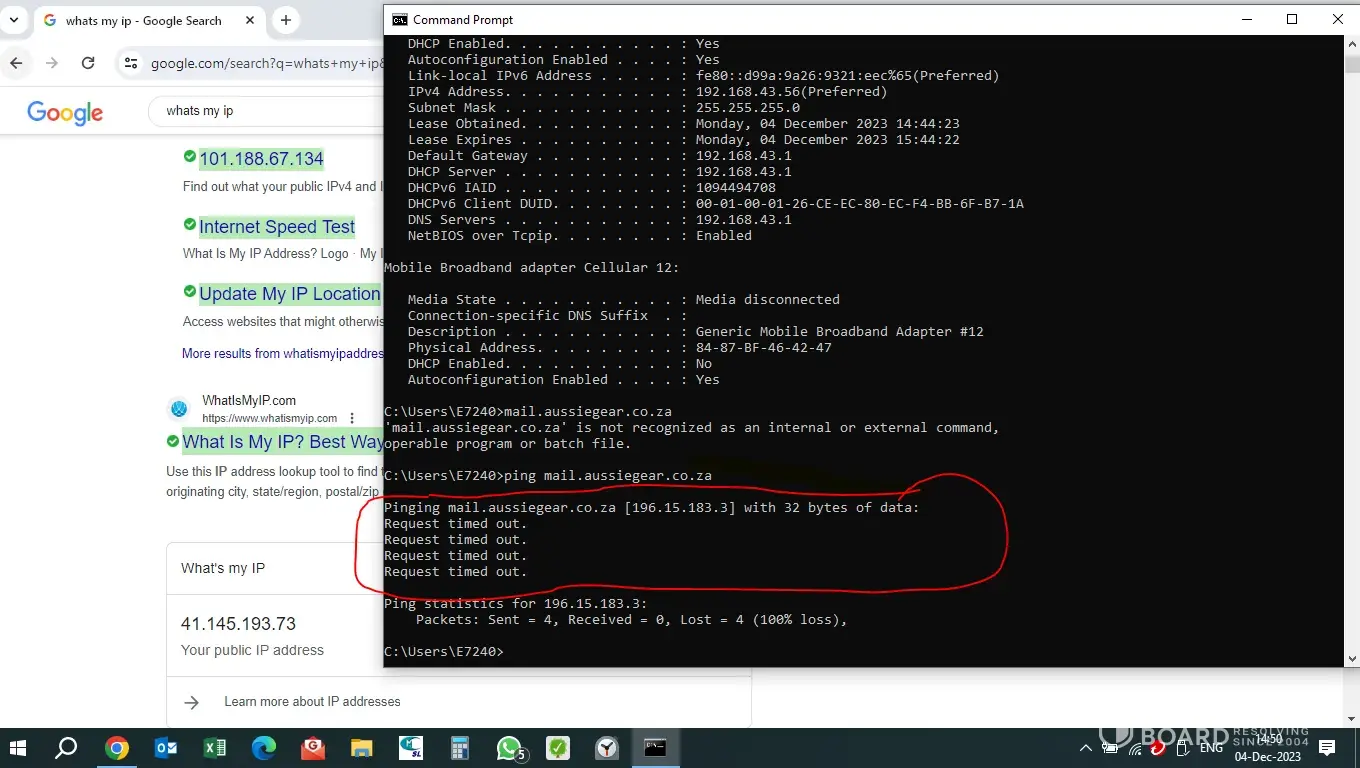This screenshot has width=1360, height=768.
Task: Click the Default Gateway 192.168.43.1 line
Action: pos(600,156)
